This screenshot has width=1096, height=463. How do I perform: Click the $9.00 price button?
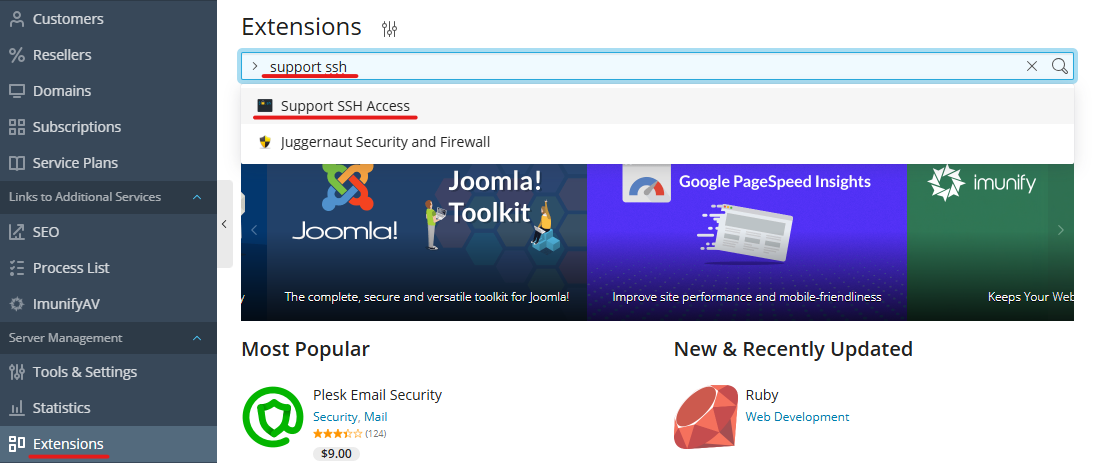click(x=336, y=454)
